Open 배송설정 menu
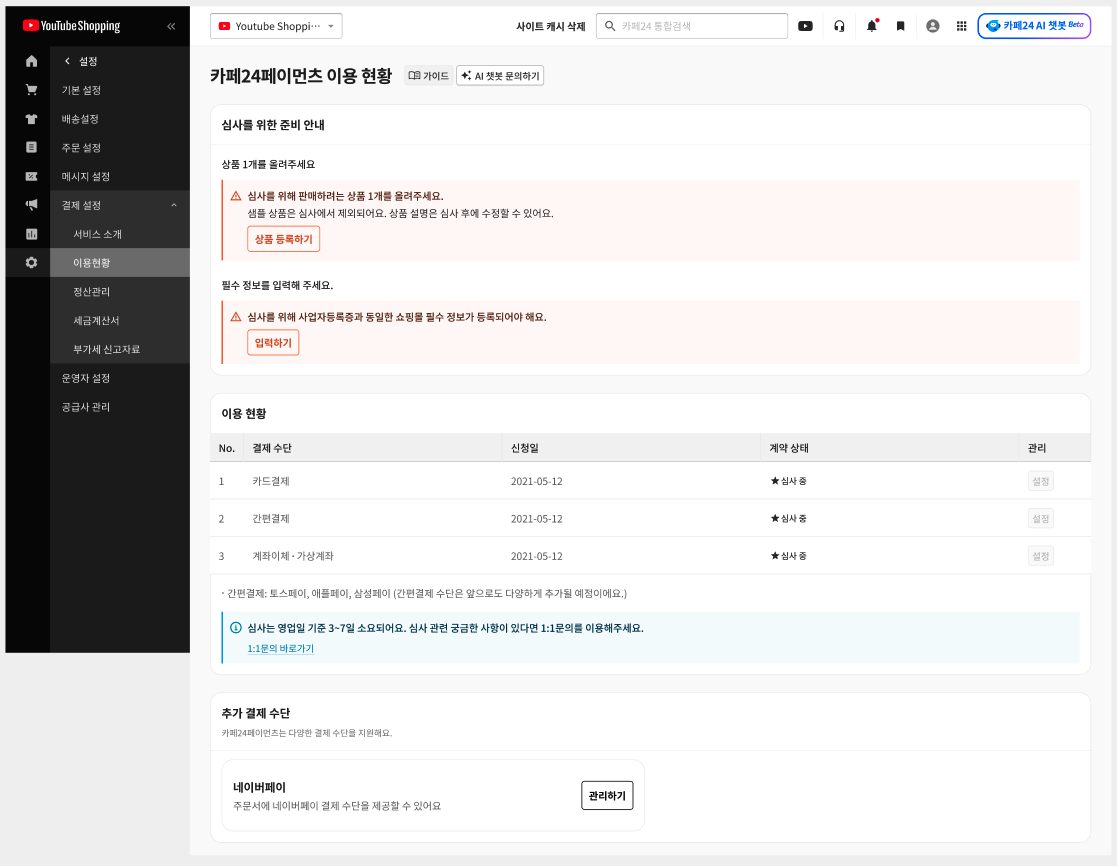The width and height of the screenshot is (1117, 866). point(80,119)
